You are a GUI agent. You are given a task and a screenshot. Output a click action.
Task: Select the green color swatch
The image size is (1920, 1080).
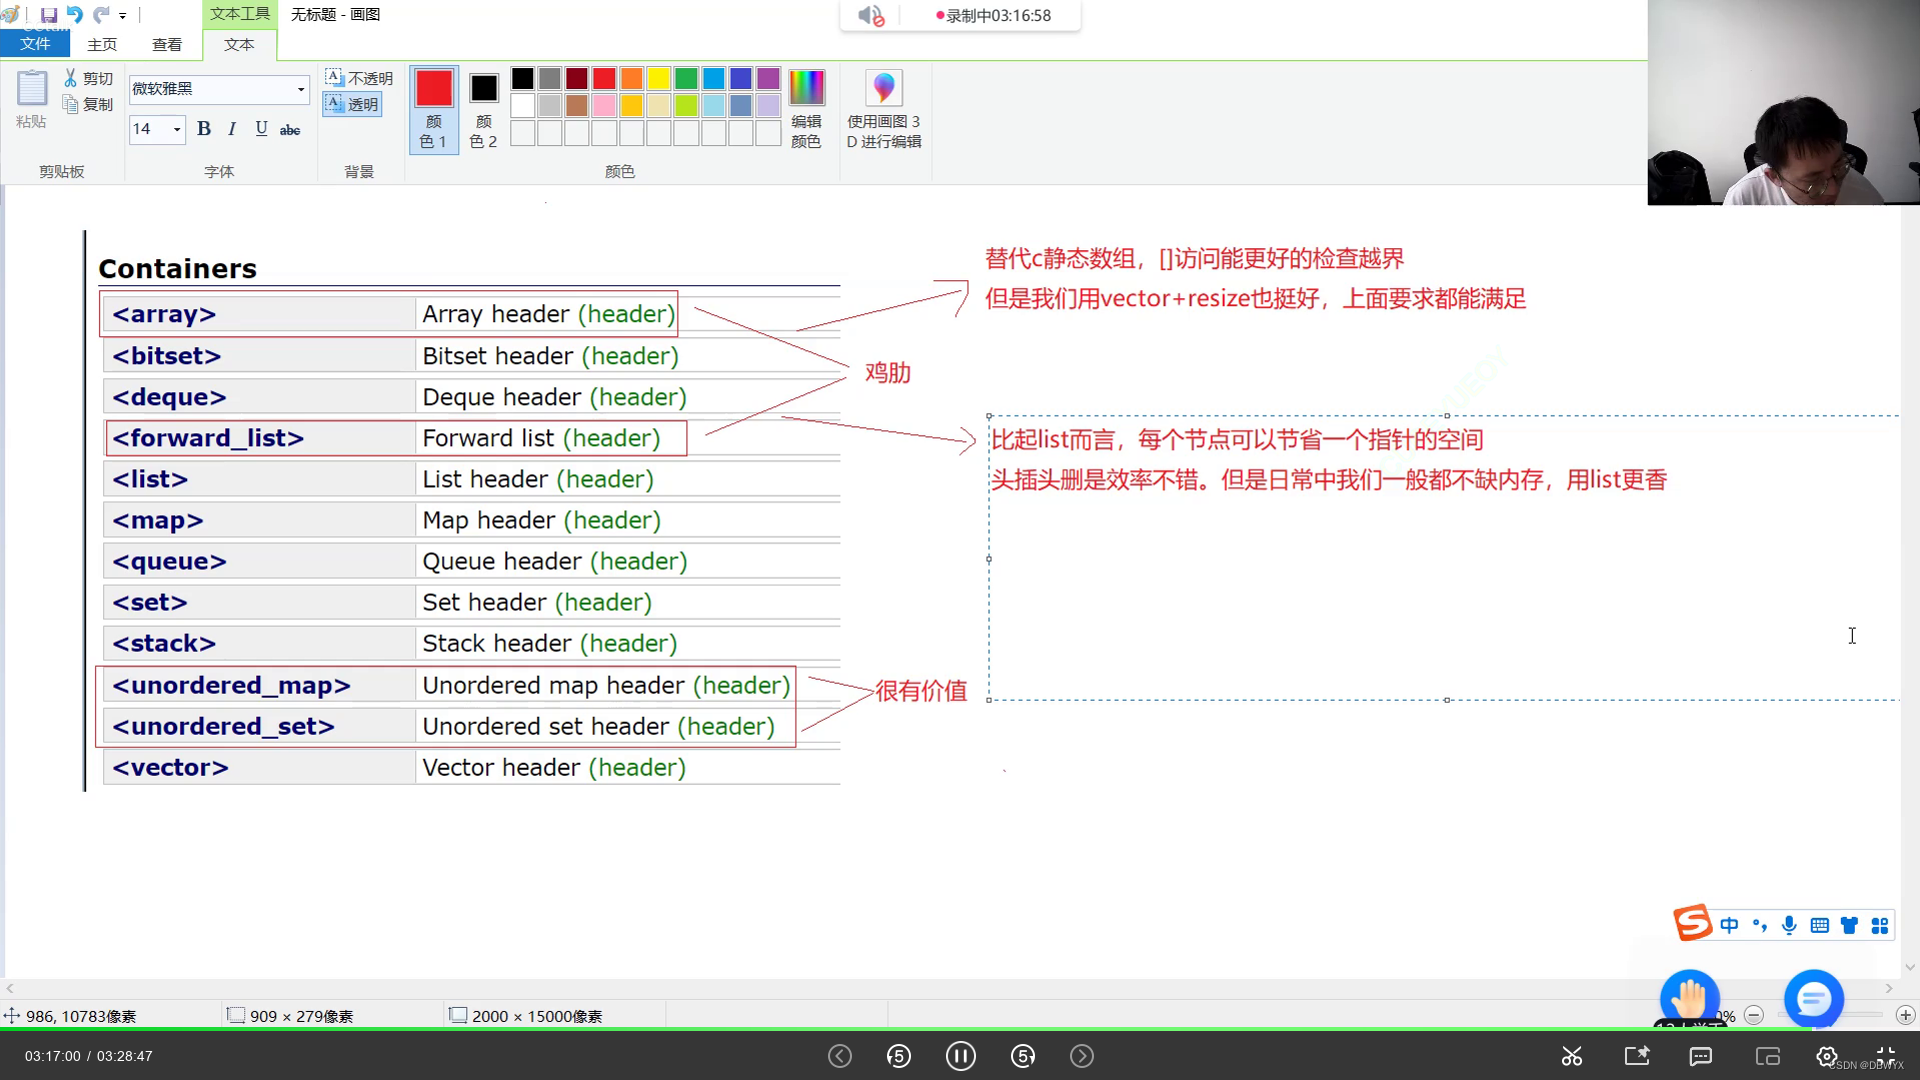(685, 77)
